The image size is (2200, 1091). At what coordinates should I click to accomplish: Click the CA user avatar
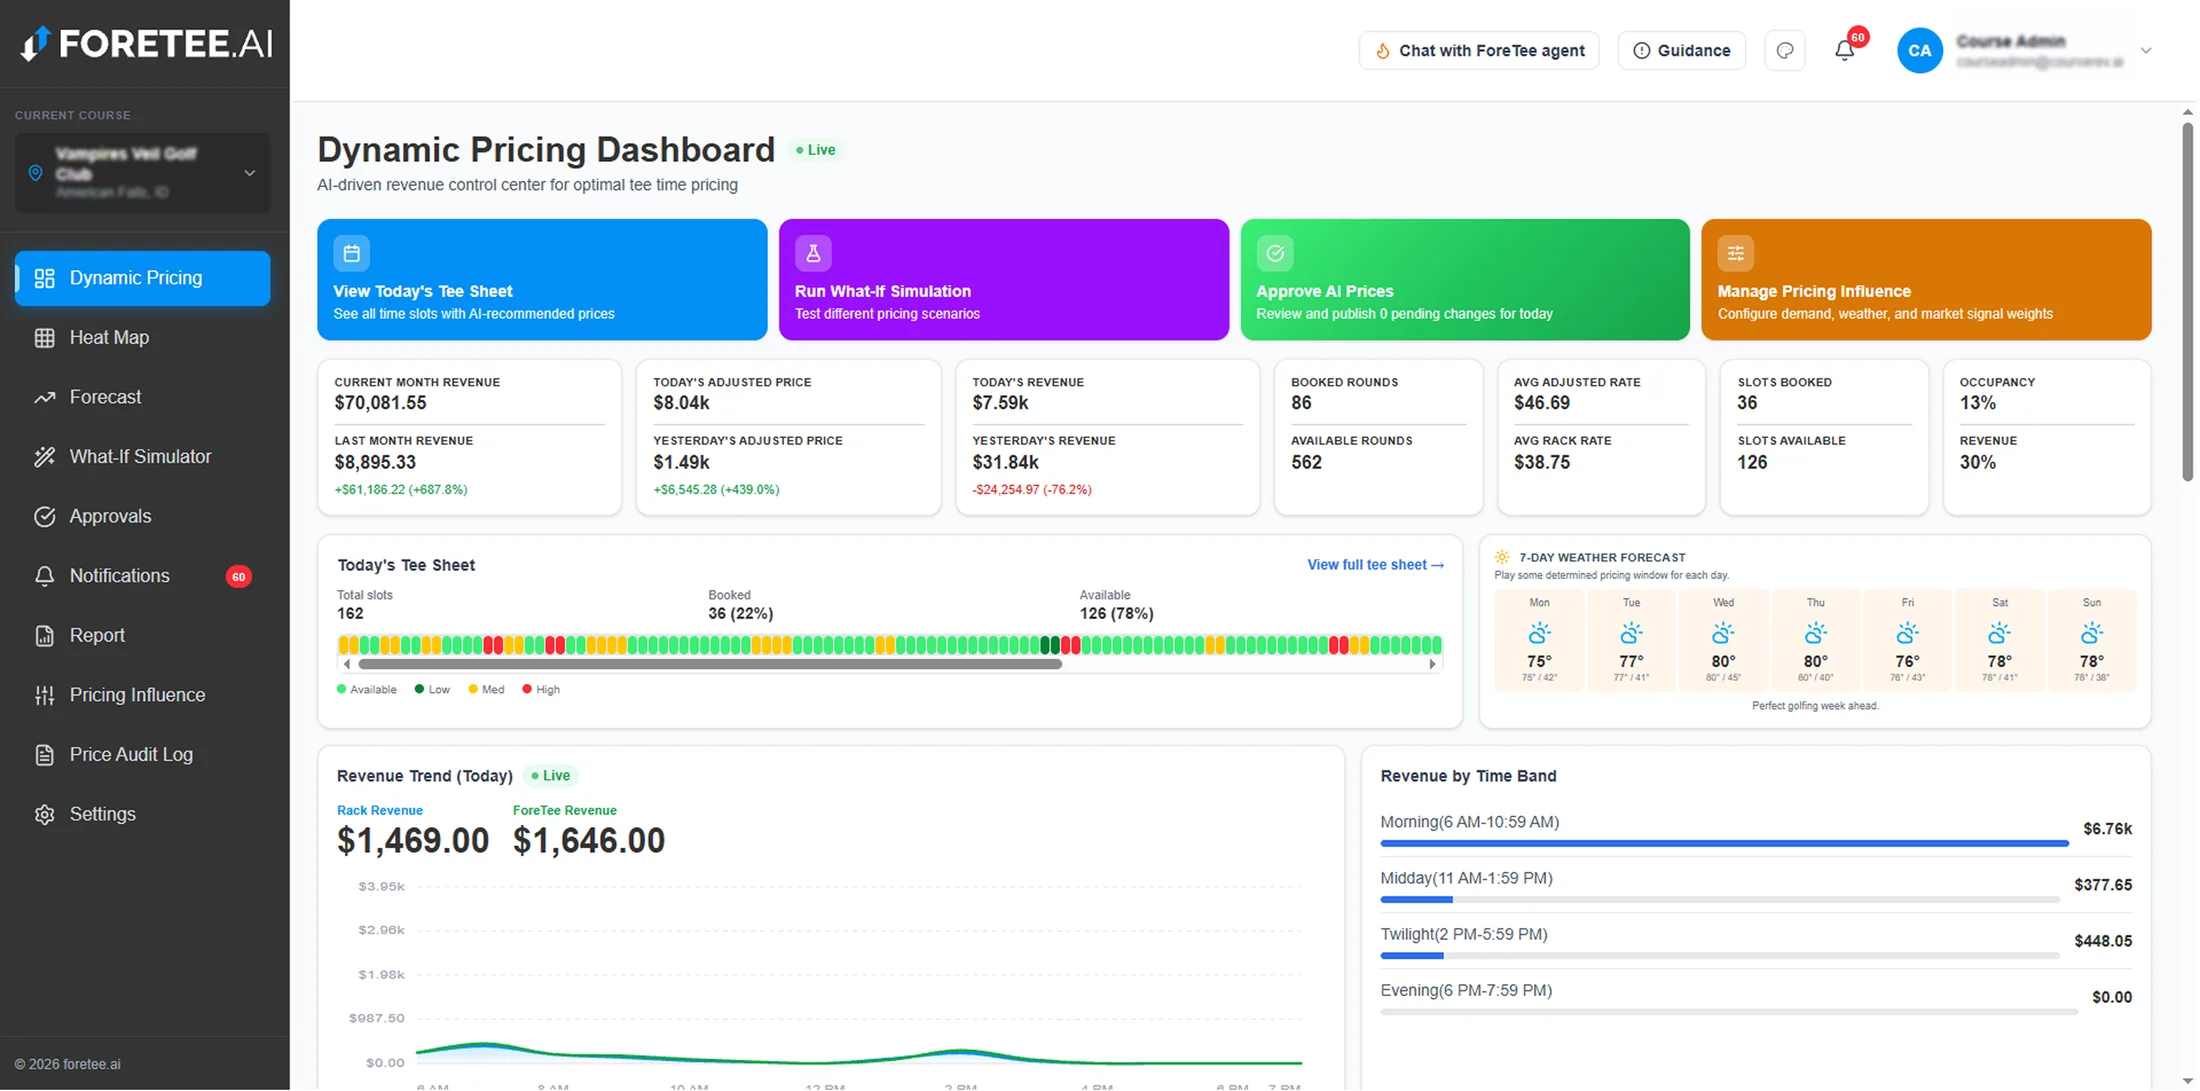click(1919, 50)
